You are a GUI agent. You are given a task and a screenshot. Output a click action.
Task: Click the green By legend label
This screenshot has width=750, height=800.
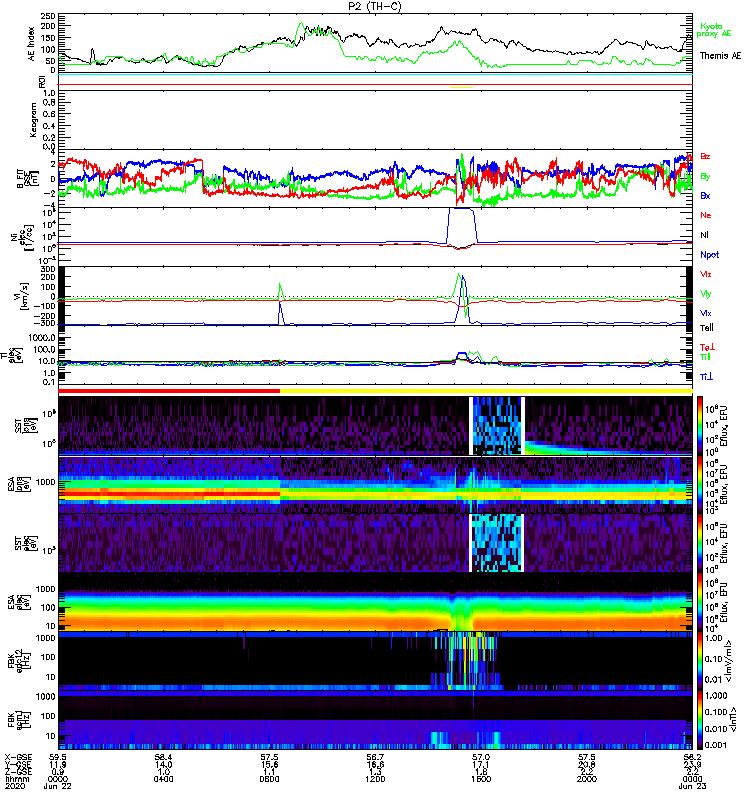point(705,177)
